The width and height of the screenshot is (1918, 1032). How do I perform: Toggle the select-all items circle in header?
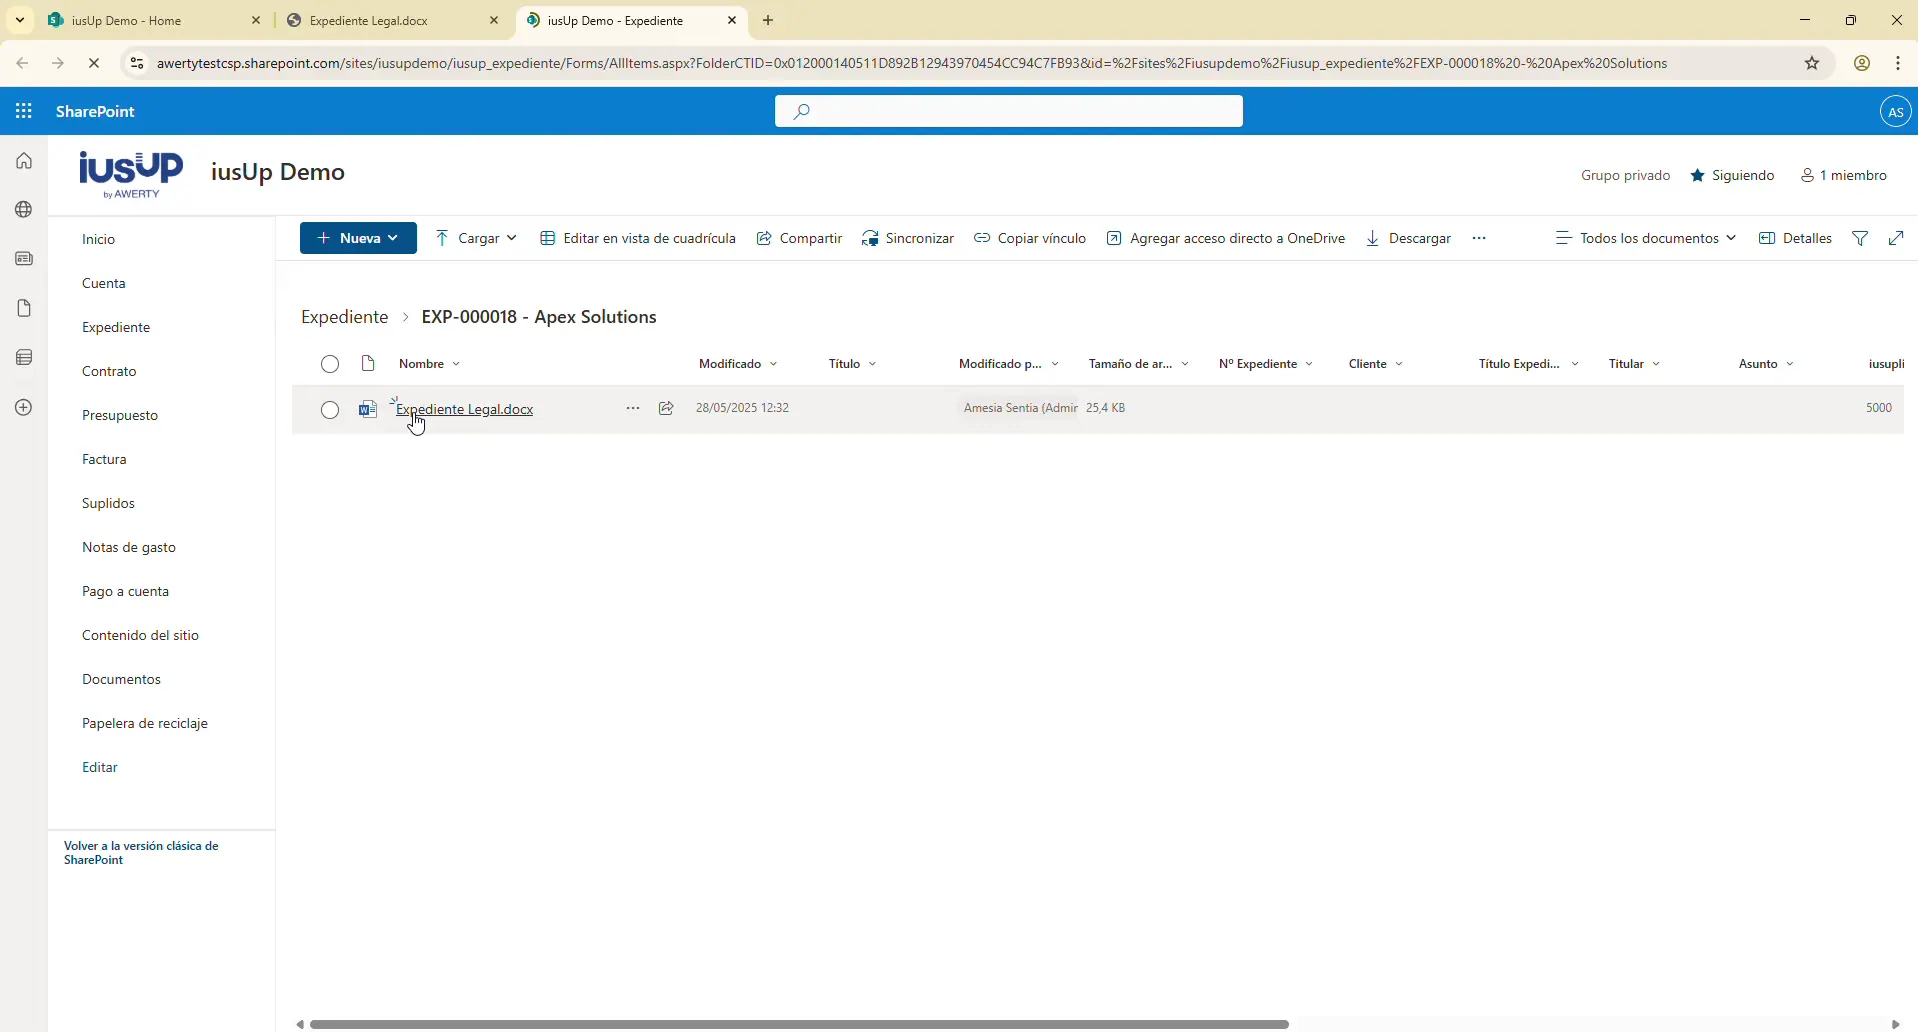330,364
